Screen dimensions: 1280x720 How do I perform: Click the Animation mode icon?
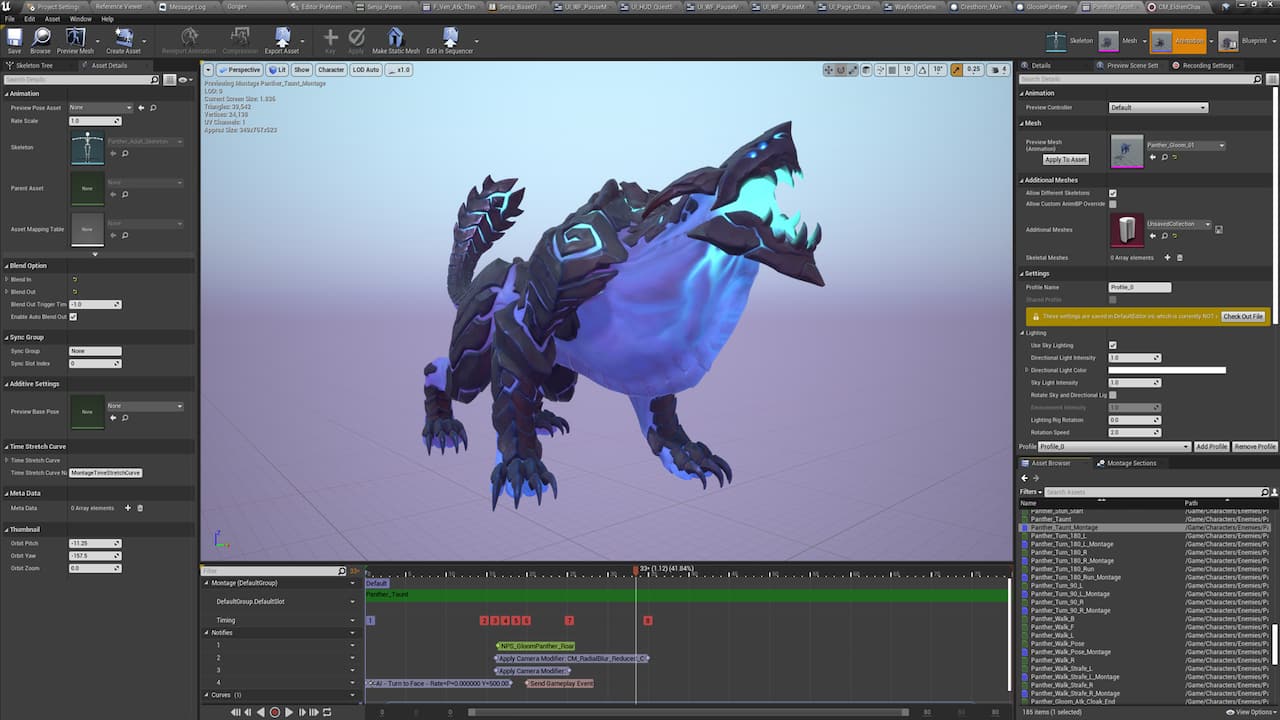click(x=1162, y=41)
